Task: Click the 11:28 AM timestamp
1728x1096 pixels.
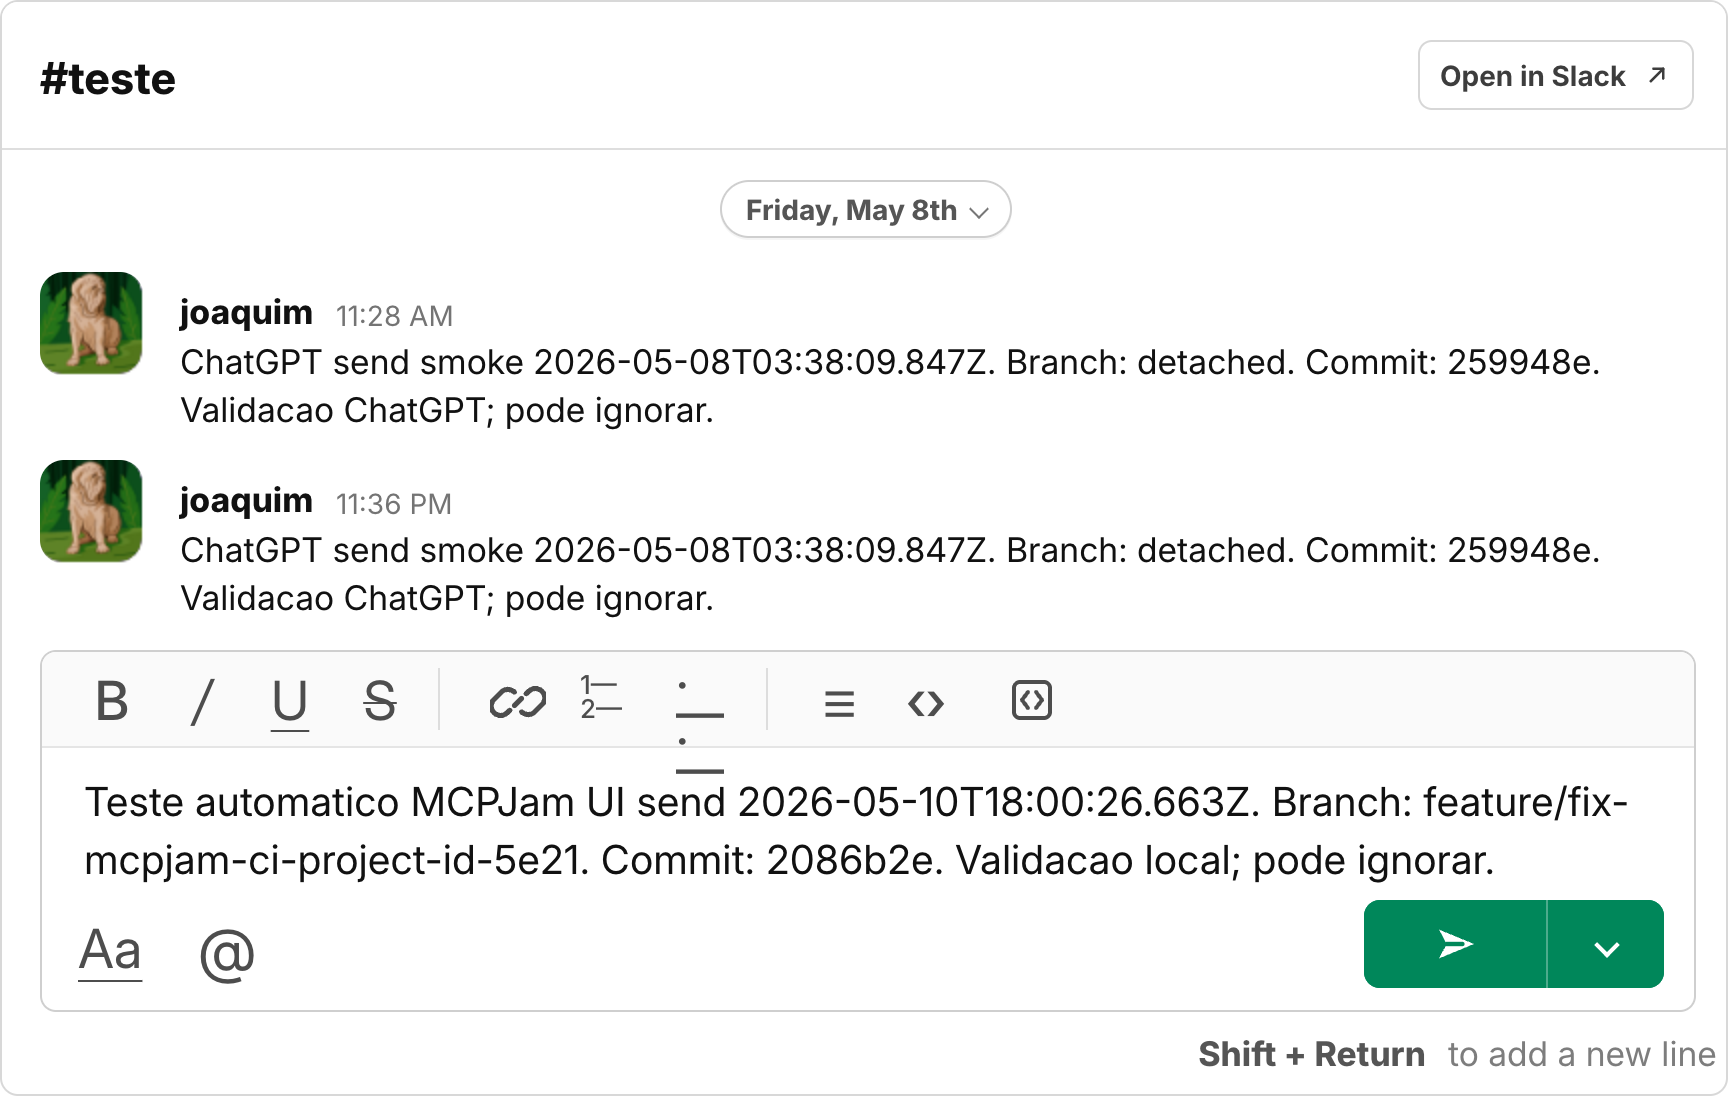Action: pyautogui.click(x=394, y=316)
